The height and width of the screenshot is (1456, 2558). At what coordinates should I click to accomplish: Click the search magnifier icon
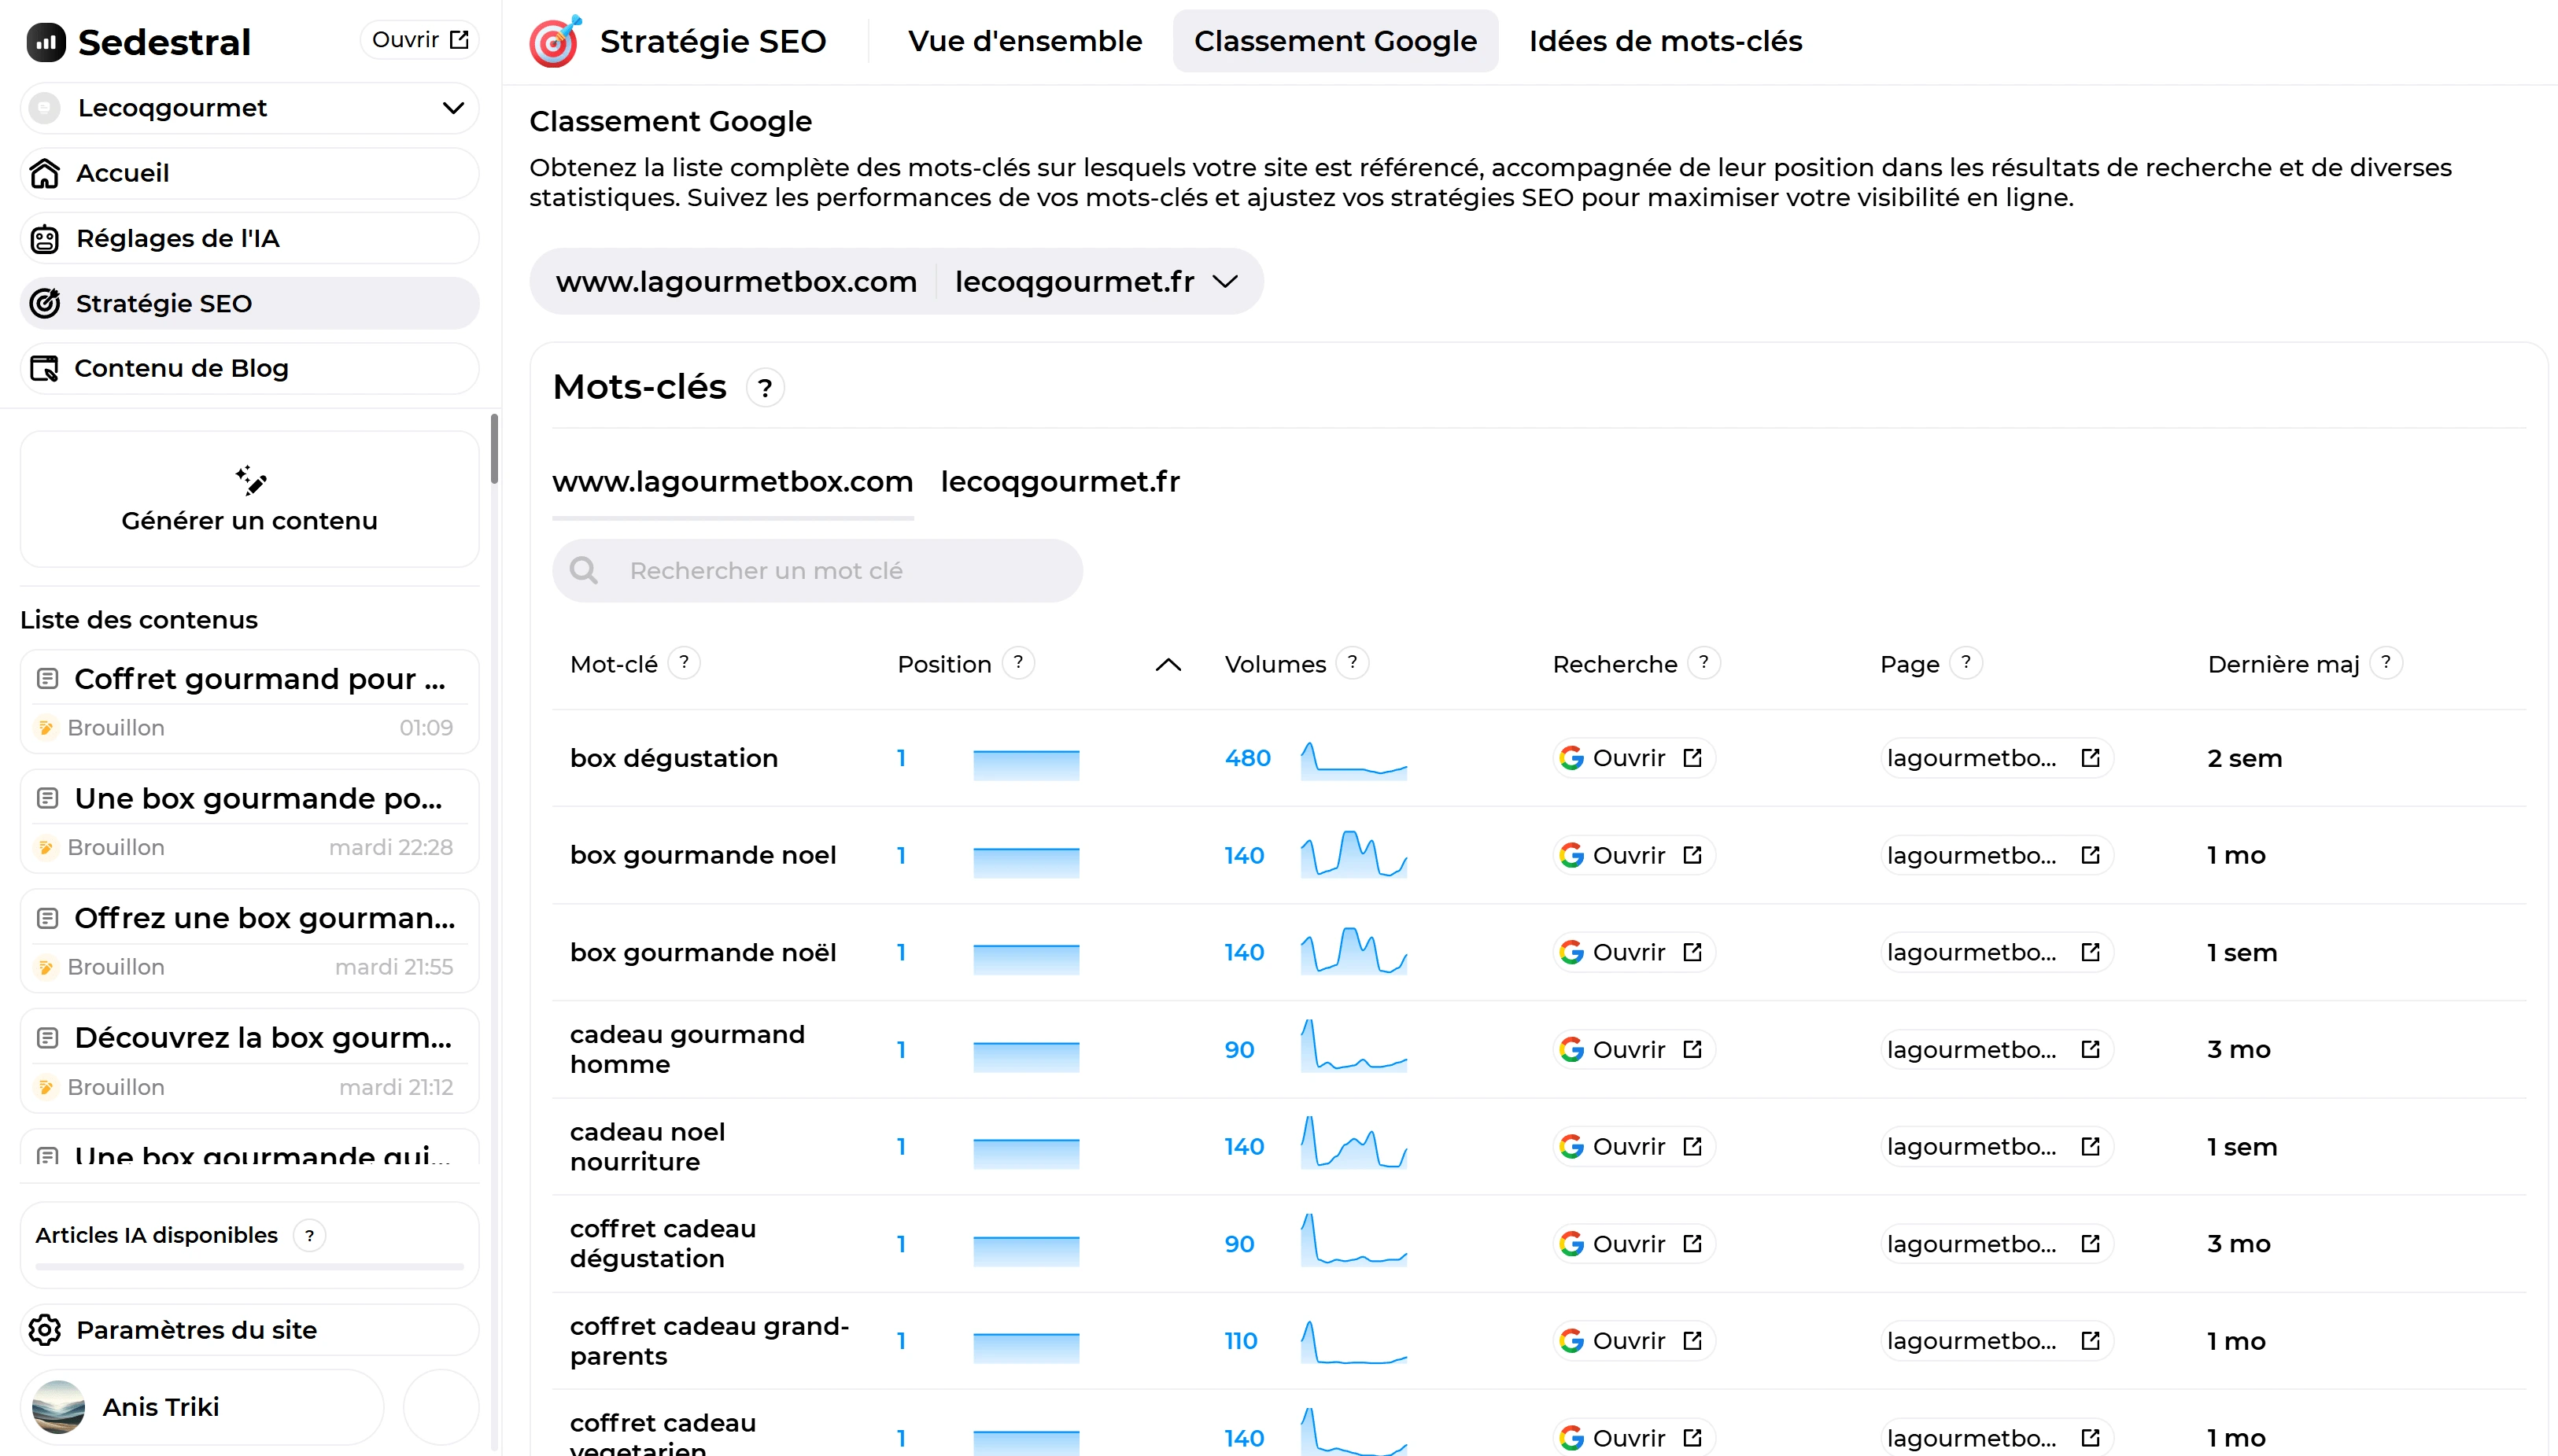click(584, 571)
